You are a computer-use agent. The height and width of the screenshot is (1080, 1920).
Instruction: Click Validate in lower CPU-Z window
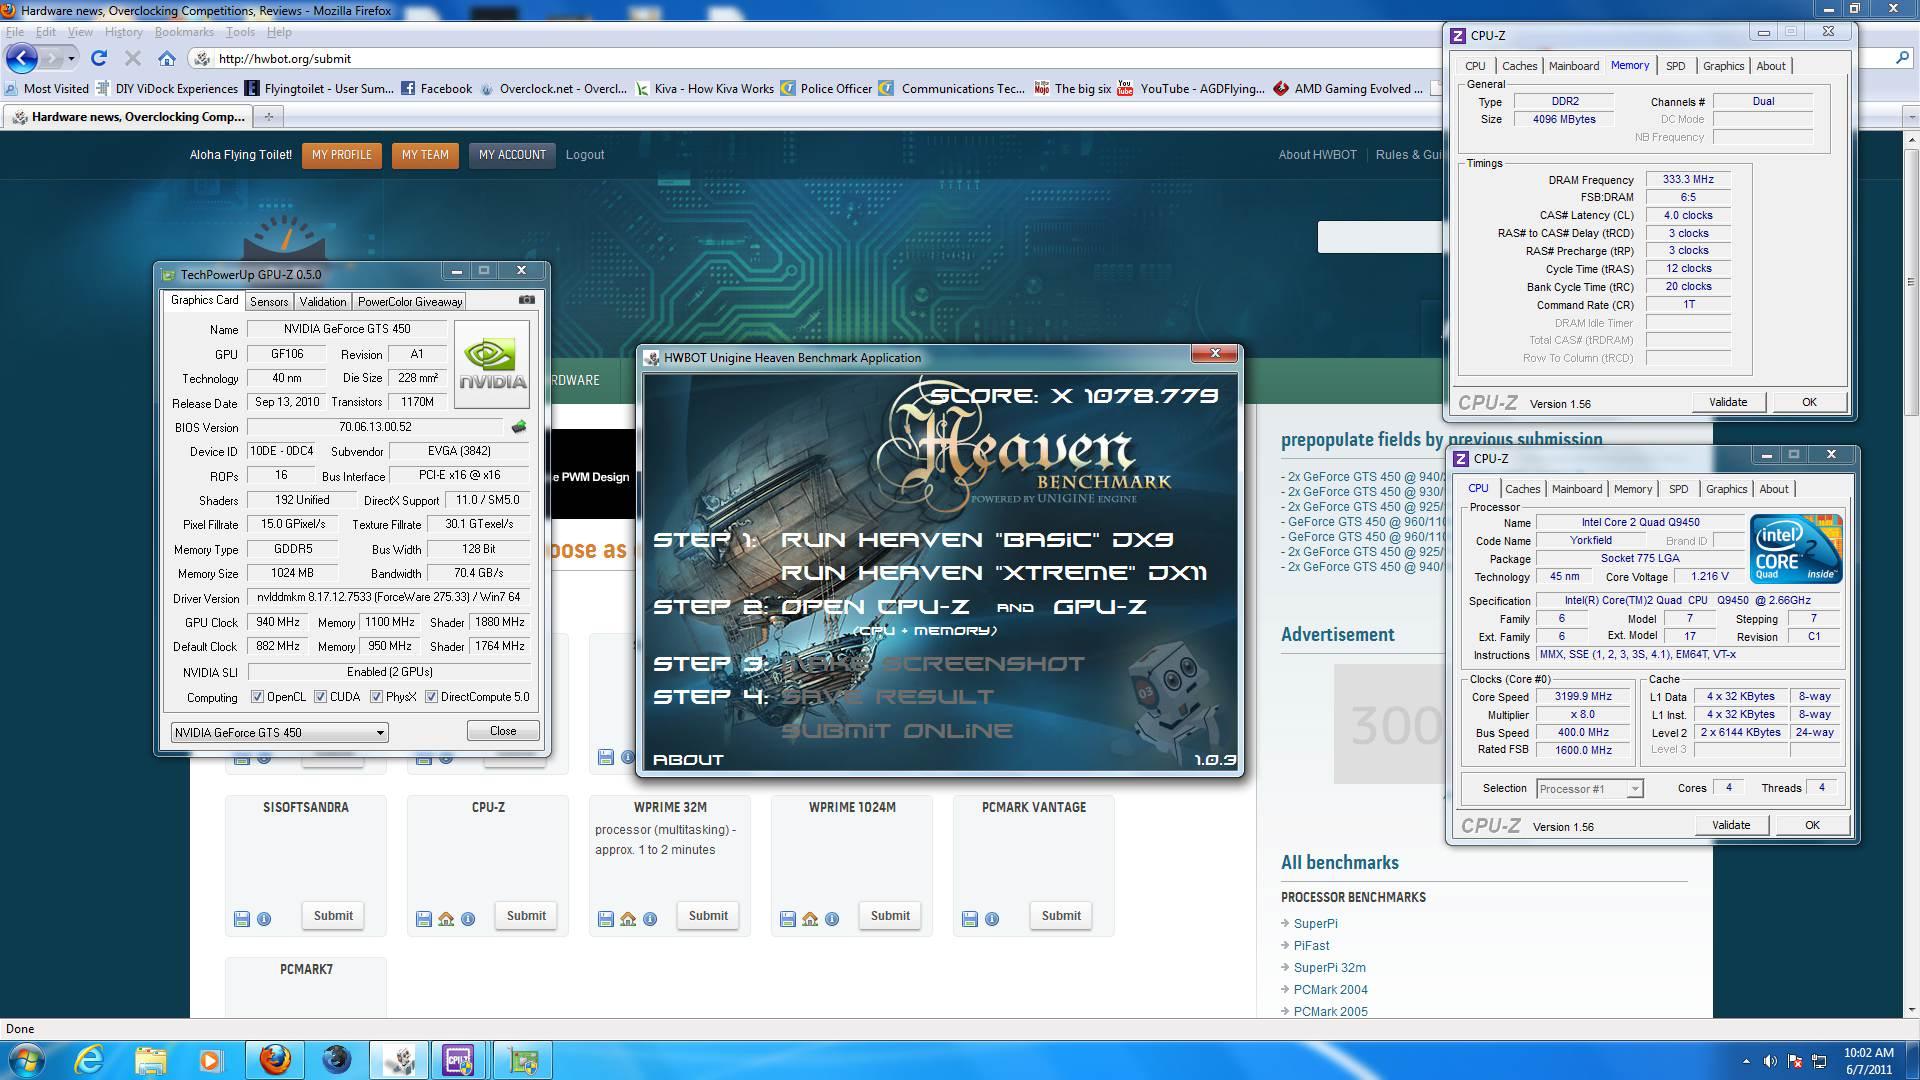point(1731,825)
